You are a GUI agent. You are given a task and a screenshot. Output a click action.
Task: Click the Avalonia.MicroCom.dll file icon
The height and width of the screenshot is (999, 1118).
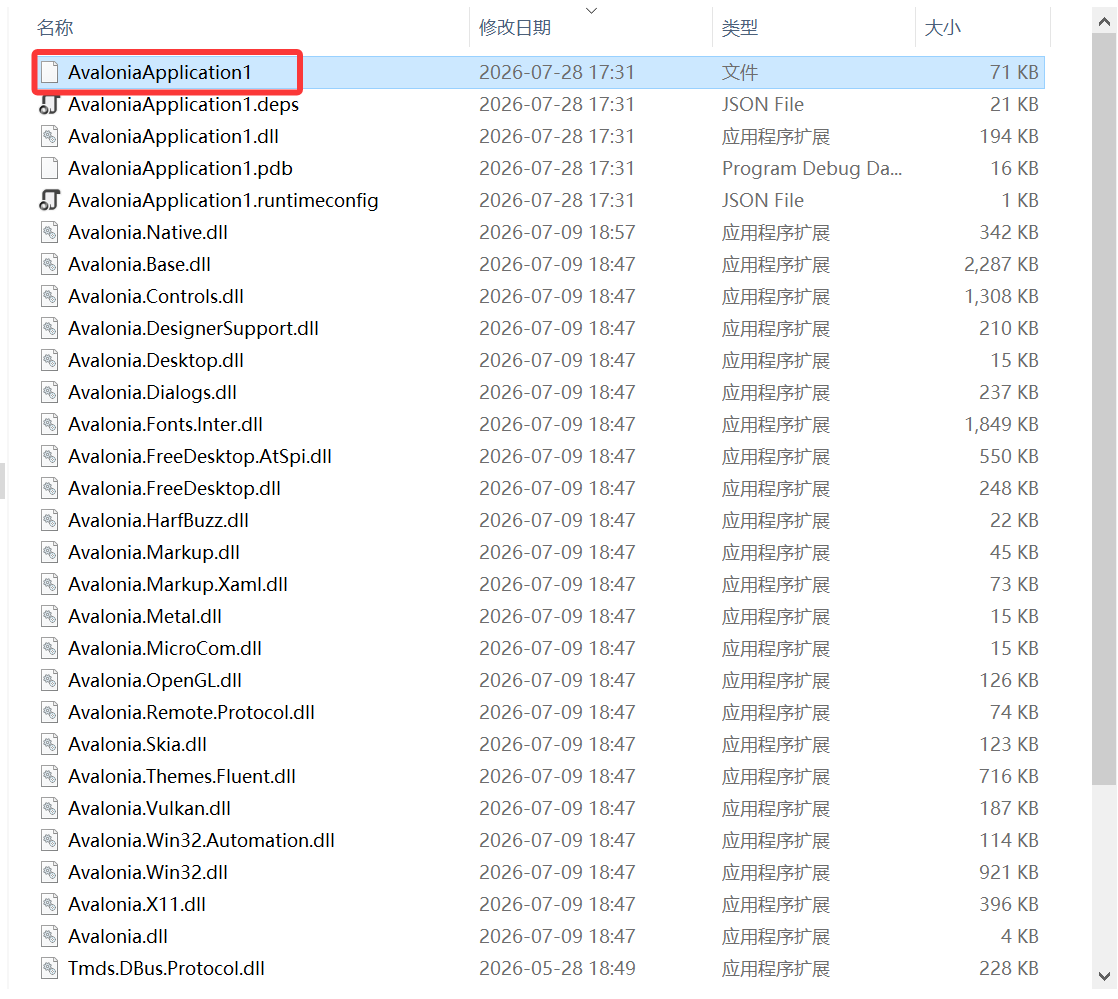49,649
